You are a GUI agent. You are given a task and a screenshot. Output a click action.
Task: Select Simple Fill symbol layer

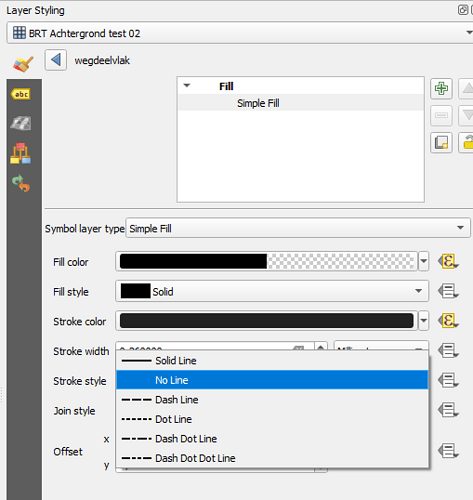(x=258, y=103)
